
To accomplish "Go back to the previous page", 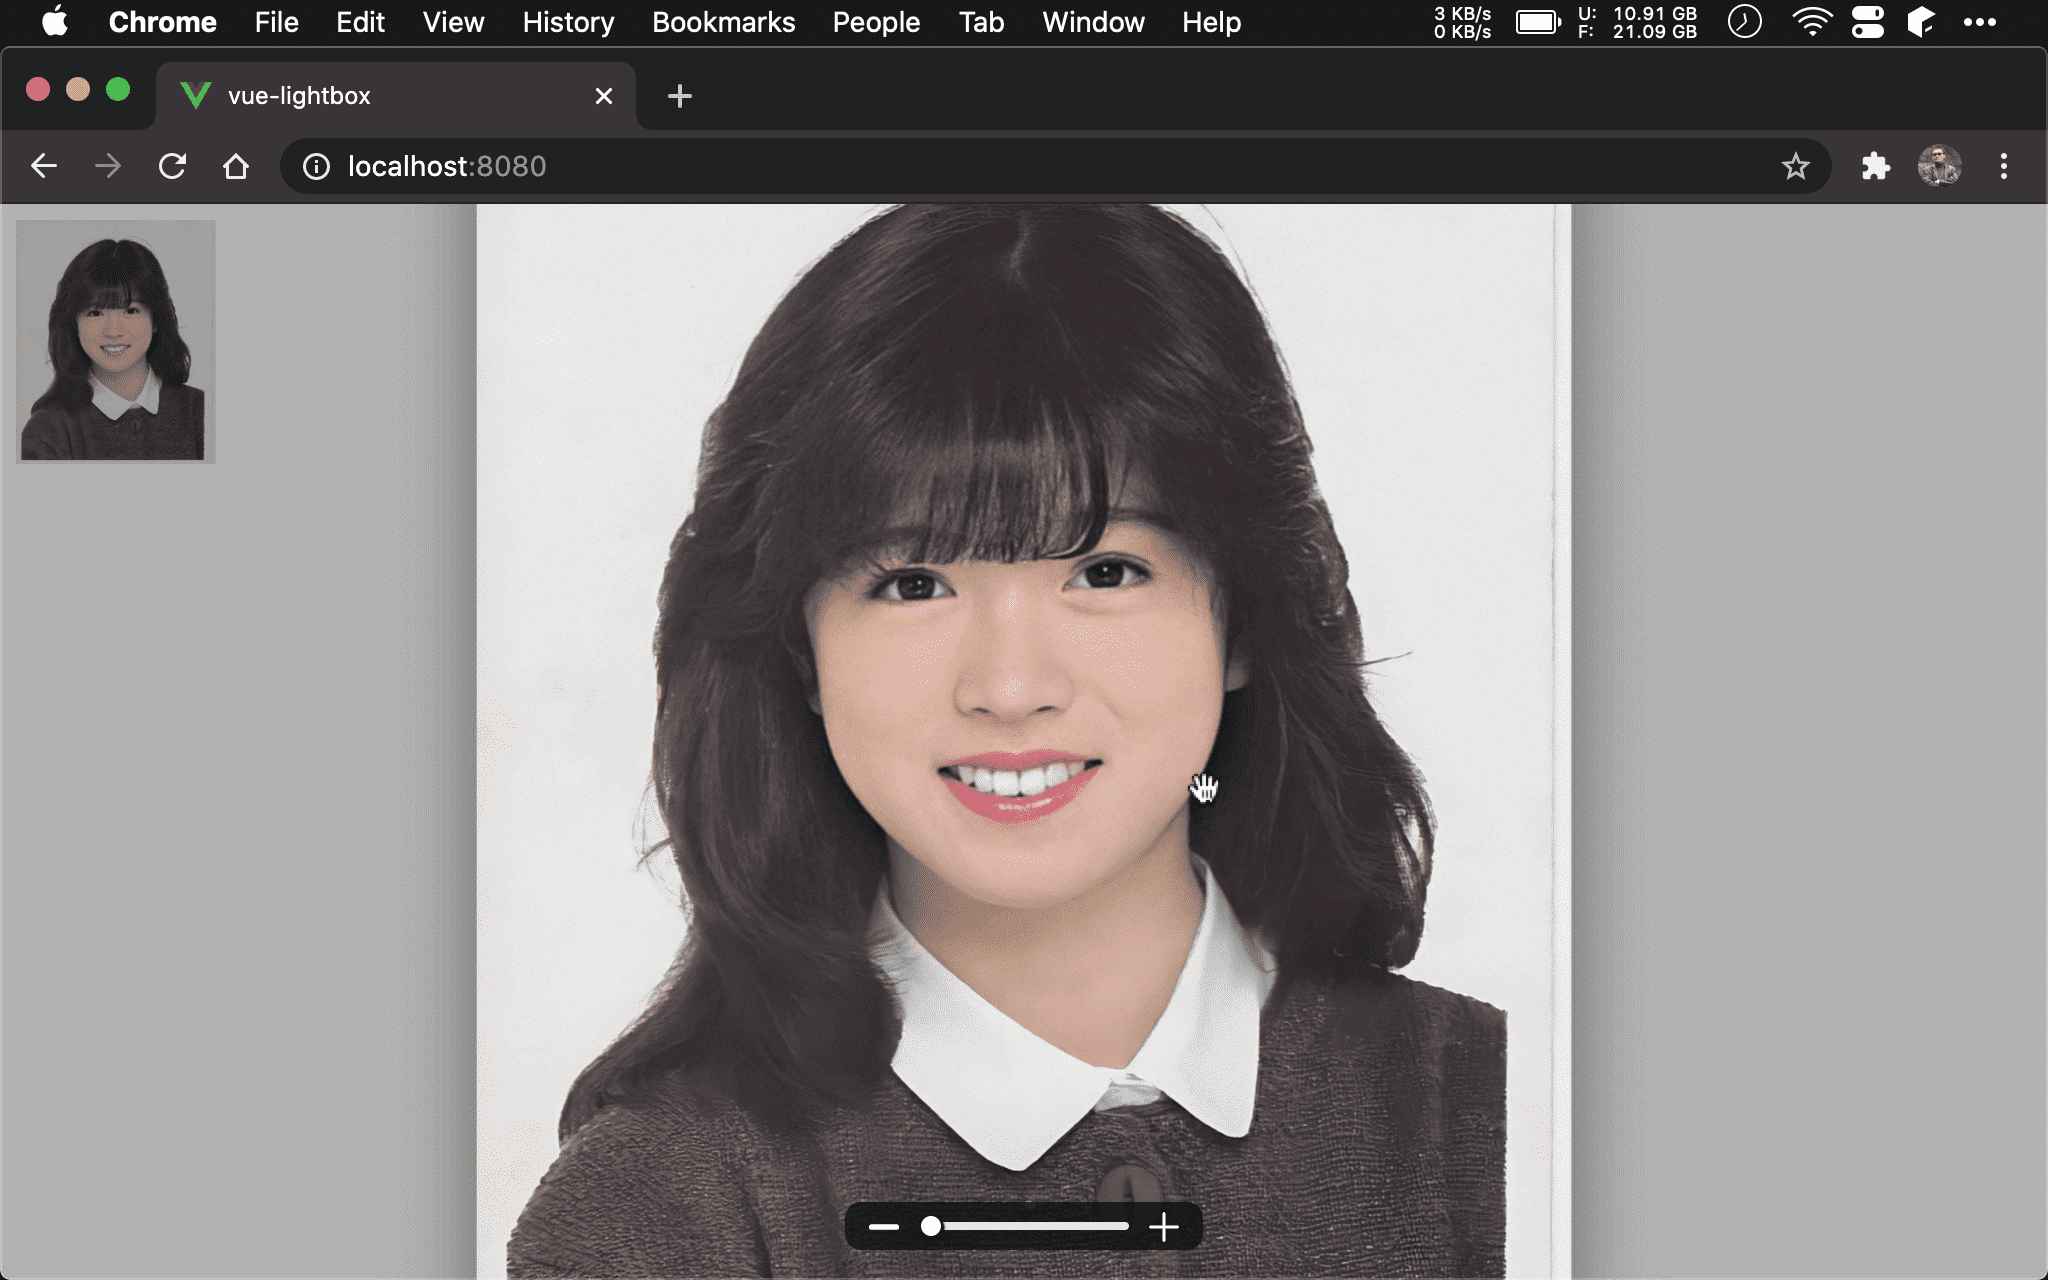I will [44, 166].
